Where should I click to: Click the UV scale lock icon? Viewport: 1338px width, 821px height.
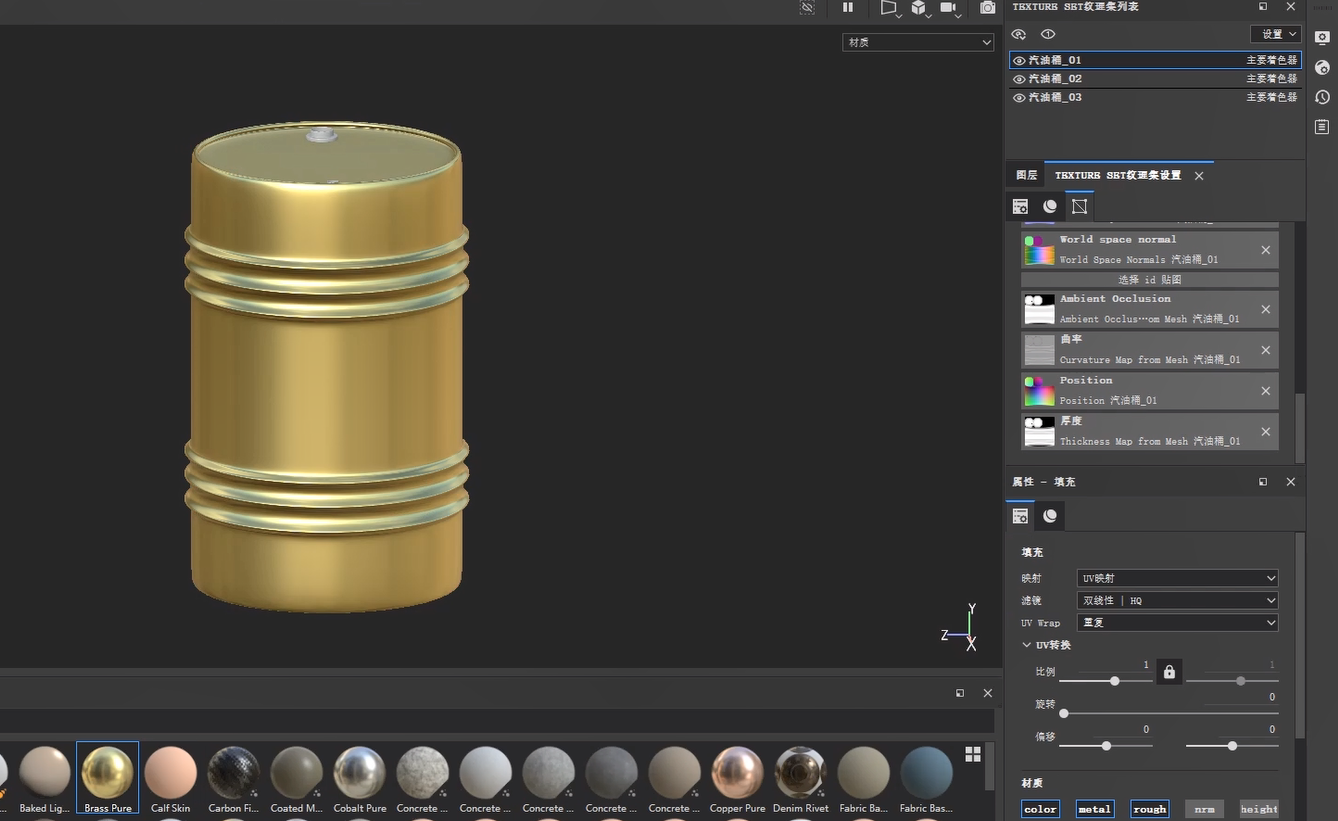(x=1169, y=672)
